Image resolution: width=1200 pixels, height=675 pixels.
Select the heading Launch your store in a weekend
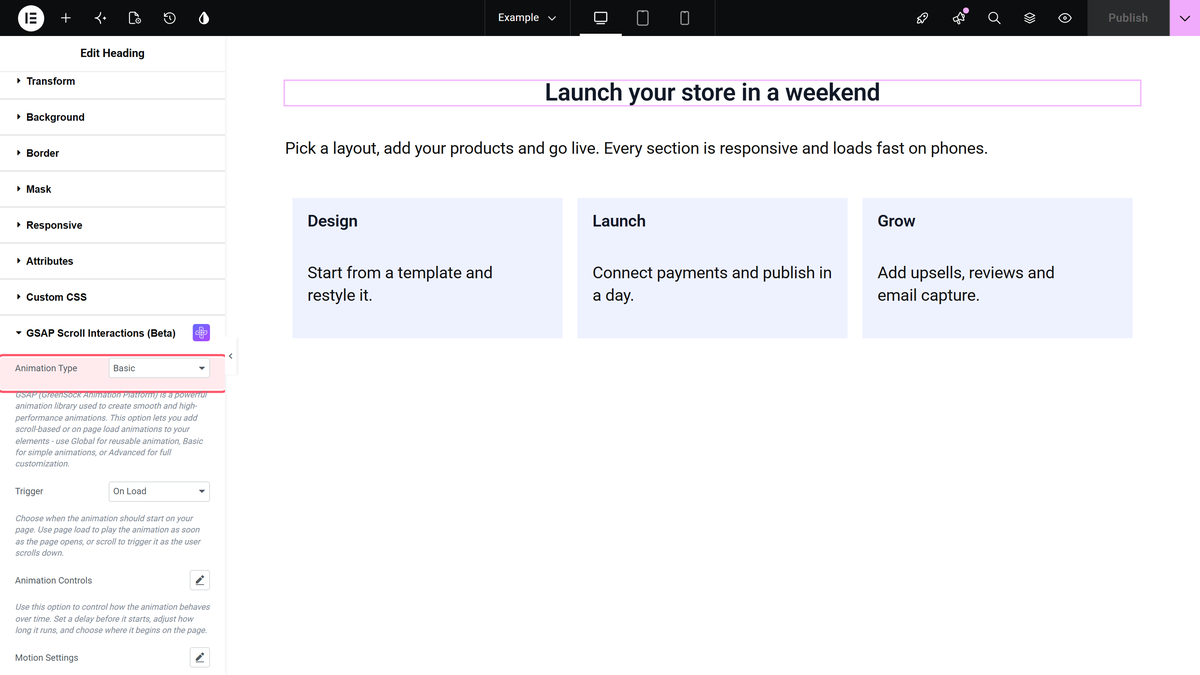(x=712, y=92)
